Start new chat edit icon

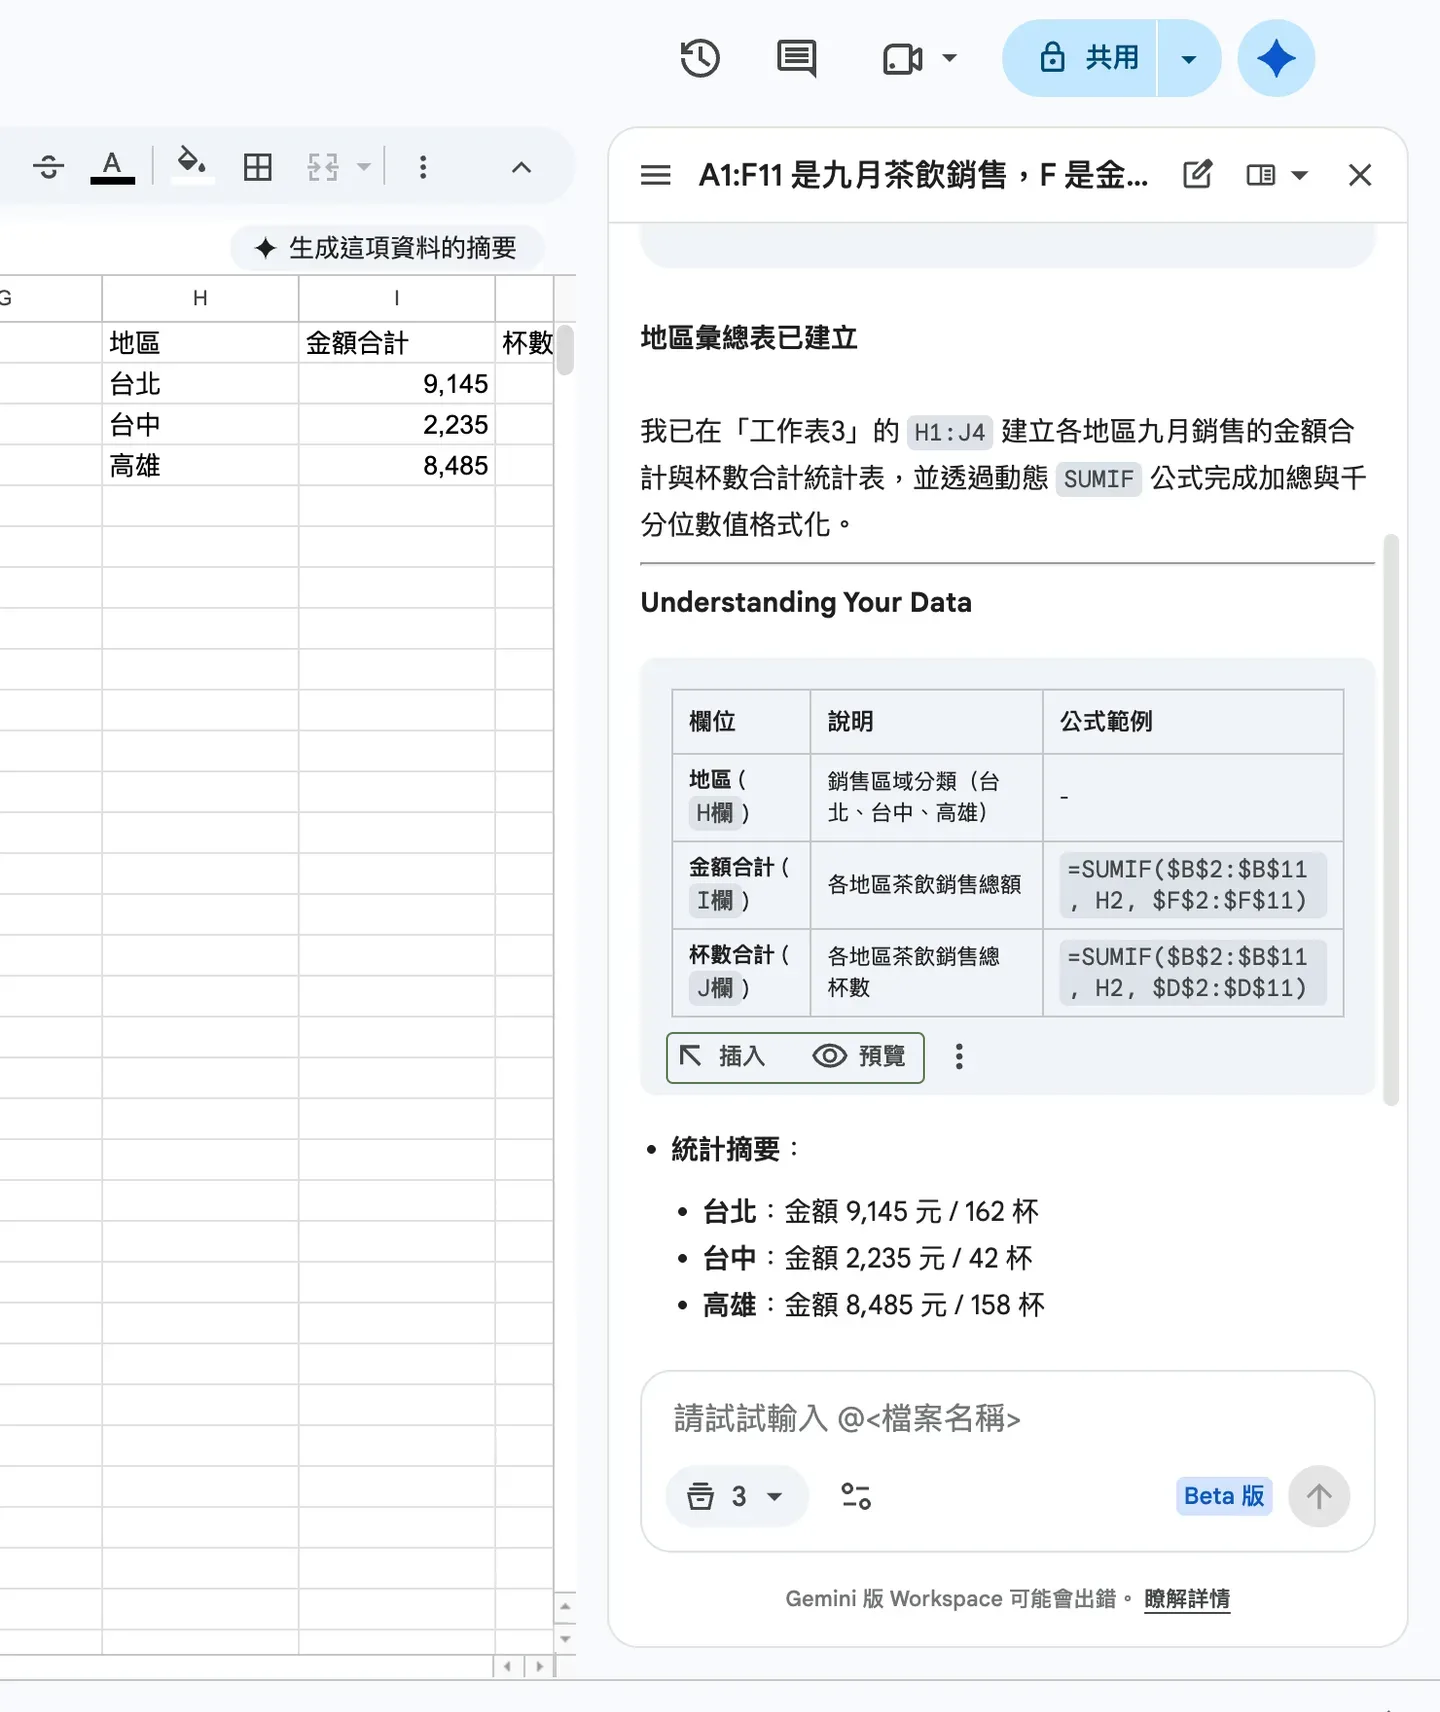coord(1197,175)
